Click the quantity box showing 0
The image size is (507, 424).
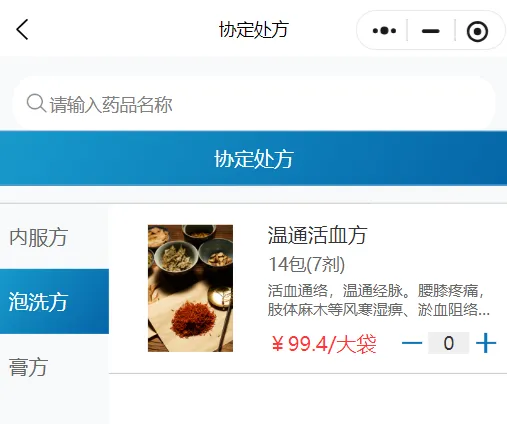click(448, 343)
